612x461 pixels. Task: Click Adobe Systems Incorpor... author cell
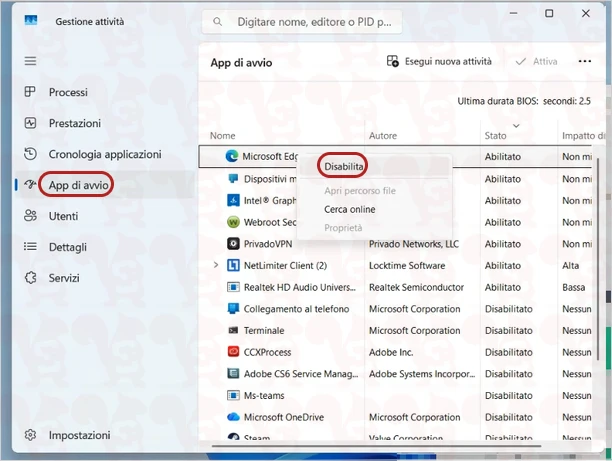(x=422, y=374)
